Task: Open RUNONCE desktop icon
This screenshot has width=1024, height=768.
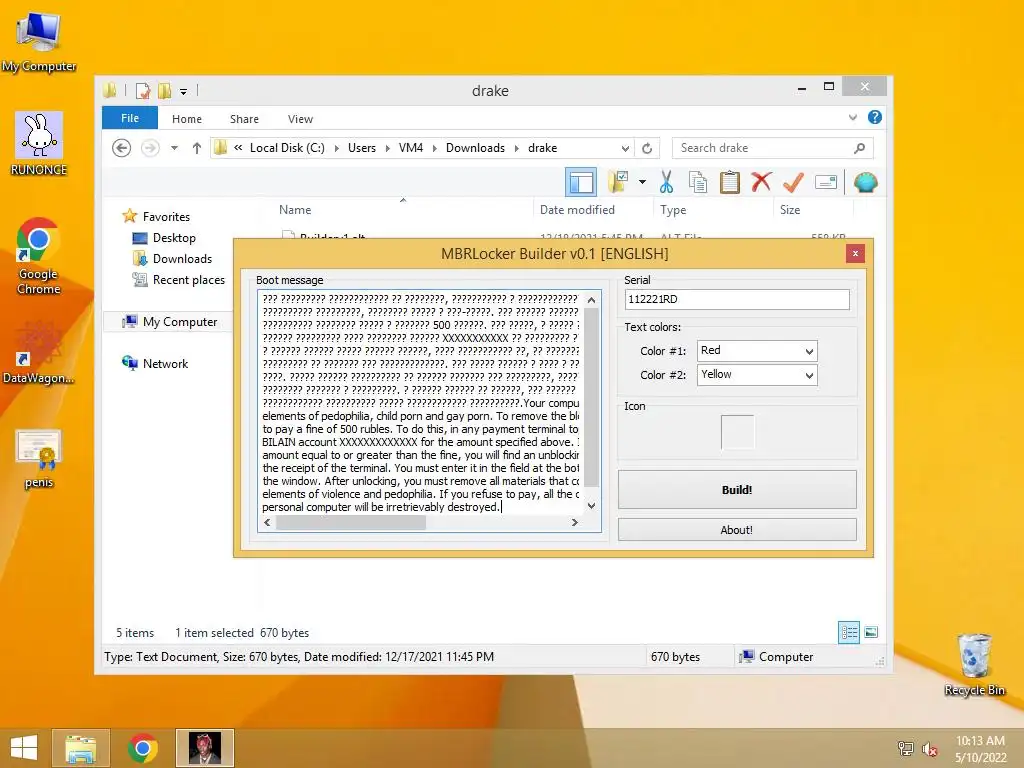Action: pos(39,143)
